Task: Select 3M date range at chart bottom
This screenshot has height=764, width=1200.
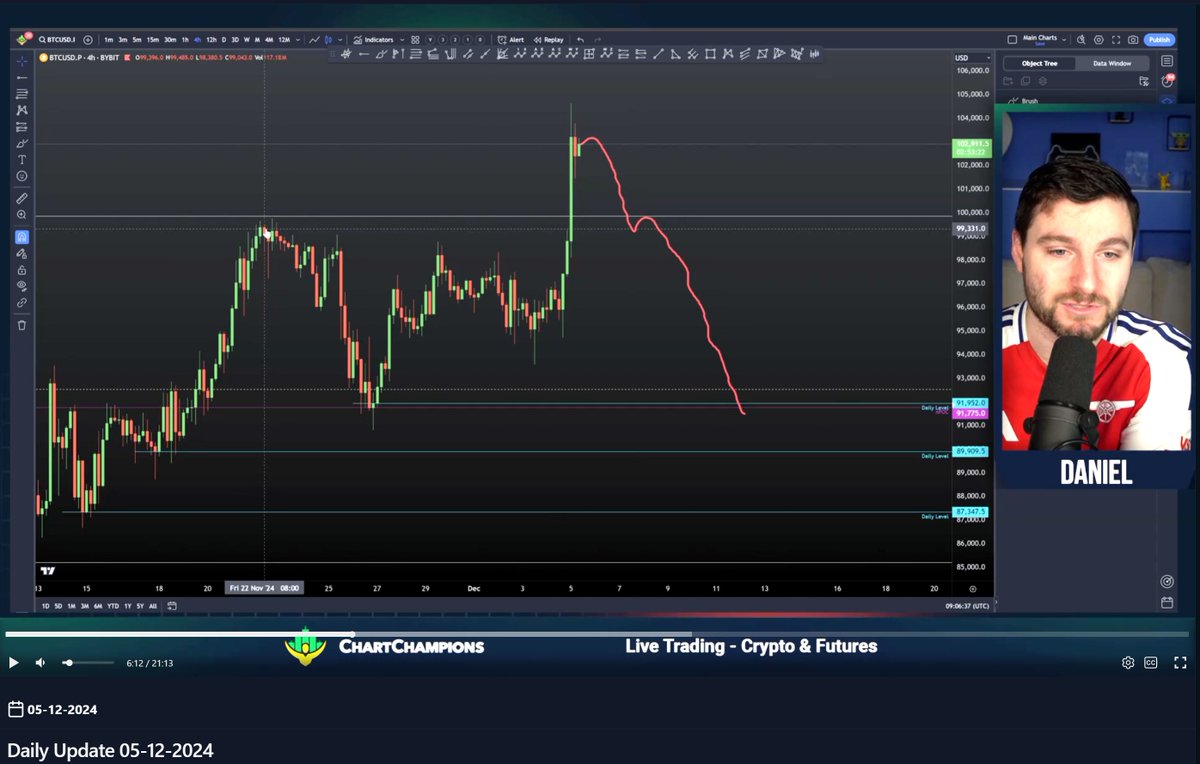Action: pos(84,606)
